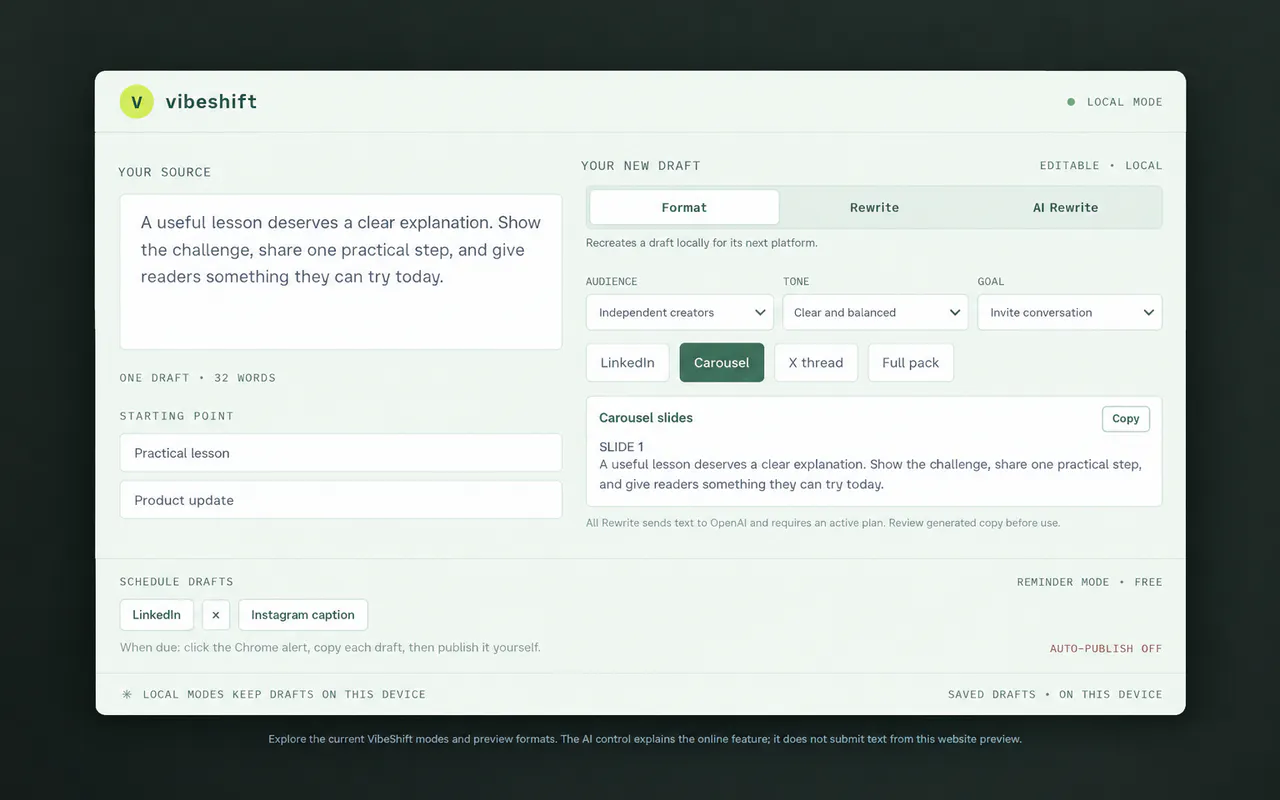
Task: Click the AI Rewrite OpenAI disclaimer note
Action: (823, 523)
